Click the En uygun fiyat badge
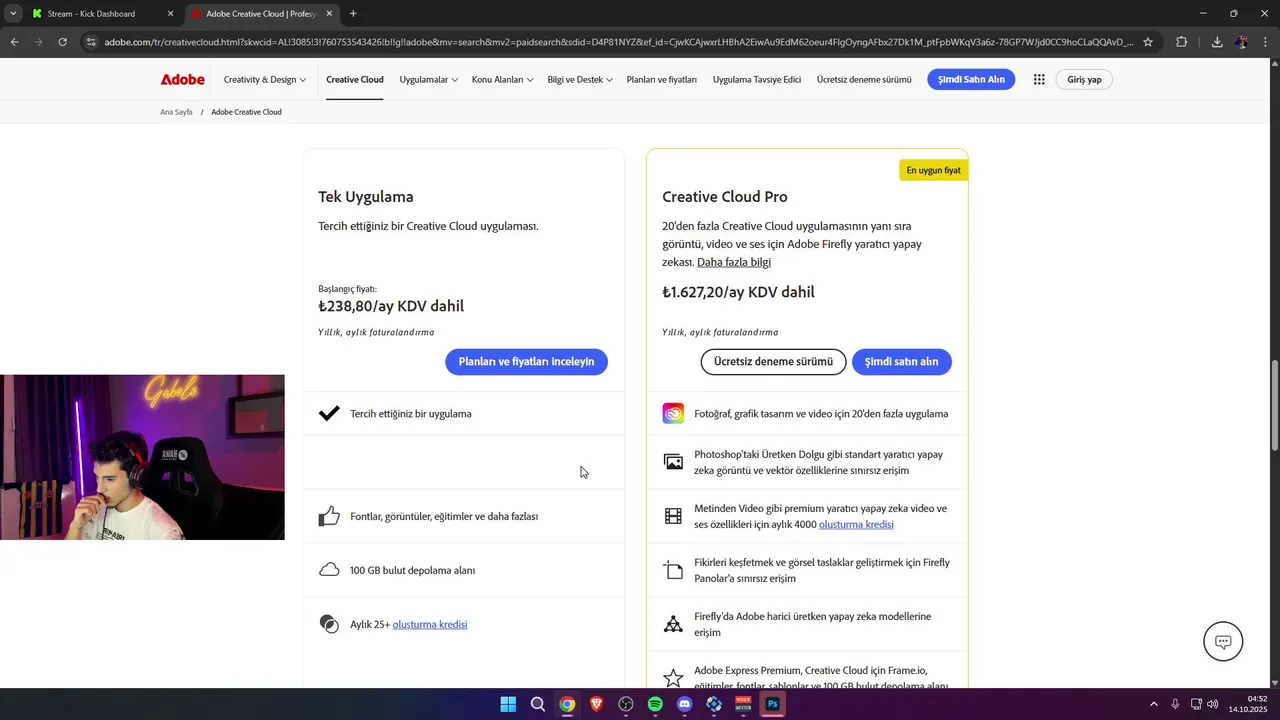Viewport: 1280px width, 720px height. pos(933,170)
